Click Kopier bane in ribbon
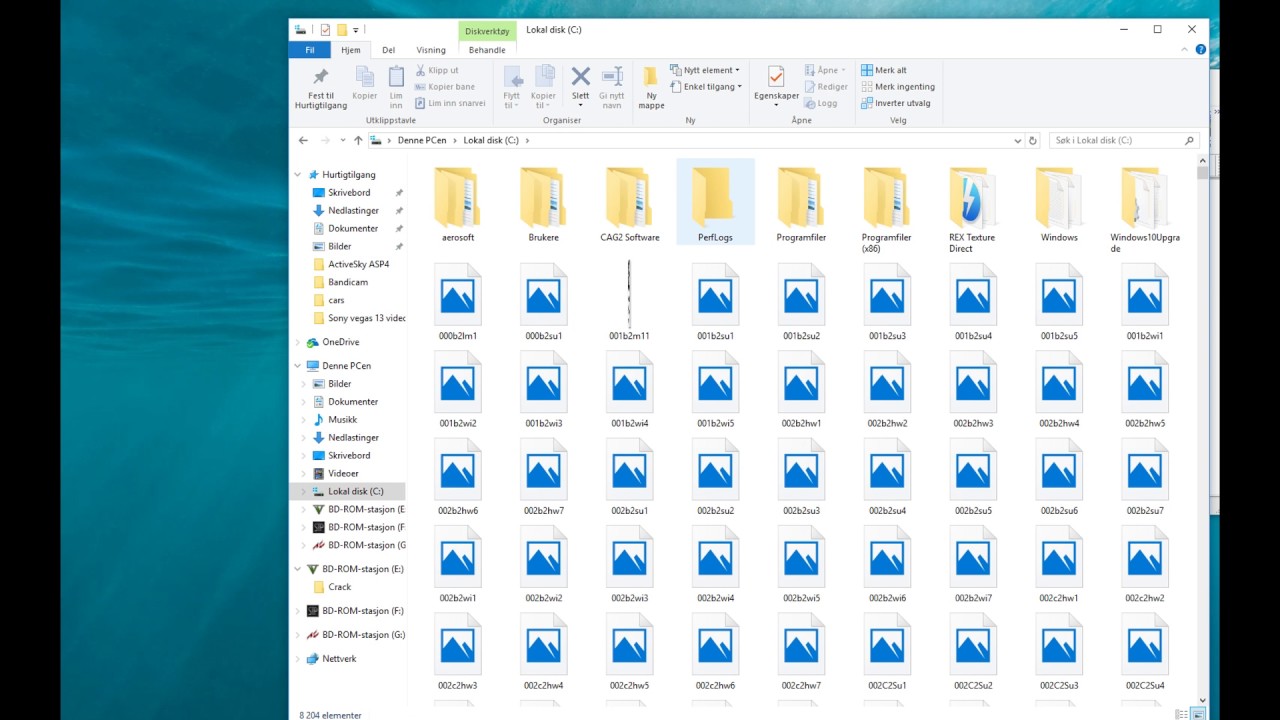This screenshot has width=1280, height=720. (444, 87)
